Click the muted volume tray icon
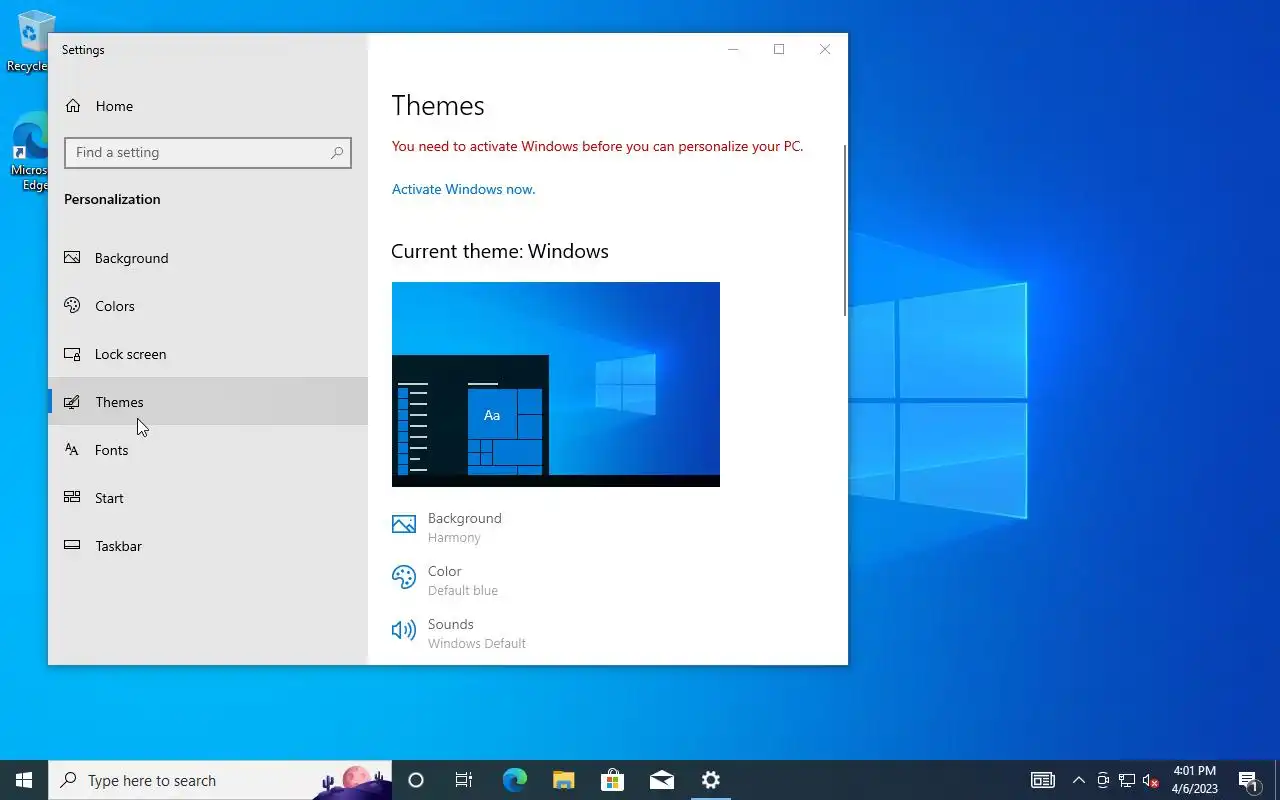Viewport: 1280px width, 800px height. (1151, 780)
